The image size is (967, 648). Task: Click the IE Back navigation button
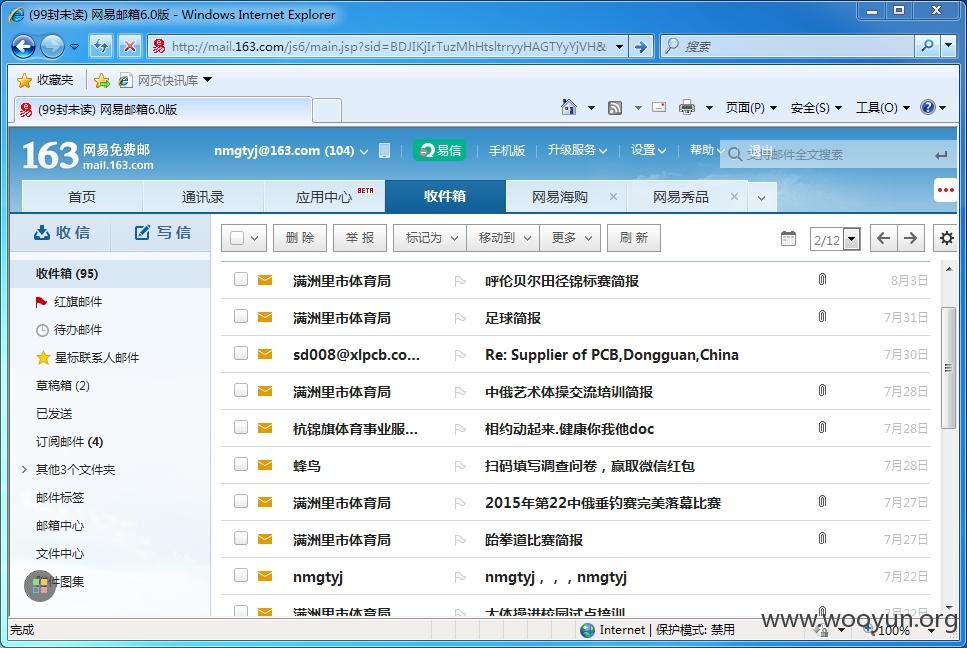click(23, 46)
